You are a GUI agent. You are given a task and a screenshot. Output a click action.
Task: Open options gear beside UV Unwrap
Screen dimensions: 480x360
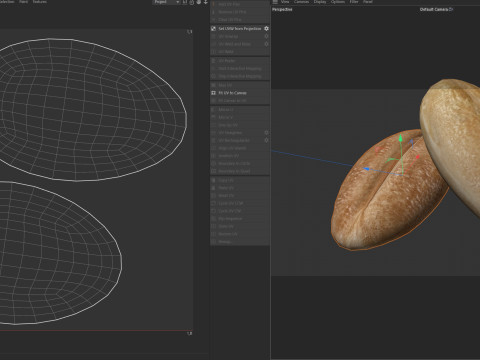266,36
